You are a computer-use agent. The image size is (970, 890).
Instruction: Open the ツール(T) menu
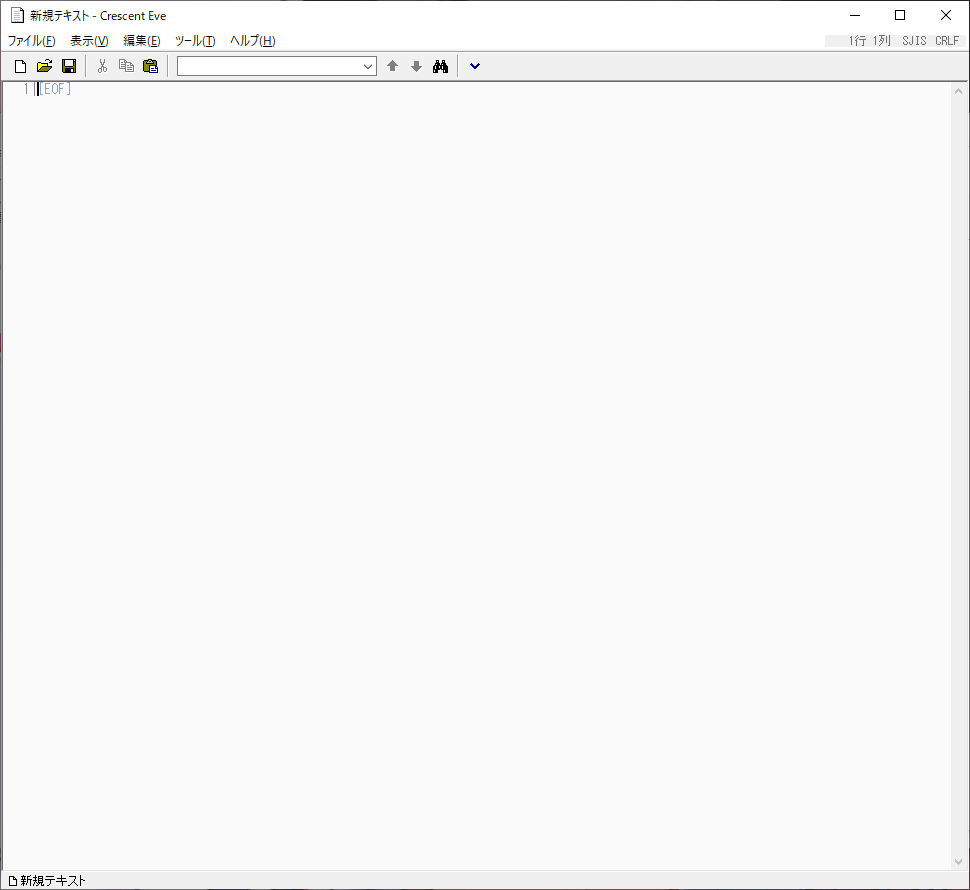tap(195, 41)
